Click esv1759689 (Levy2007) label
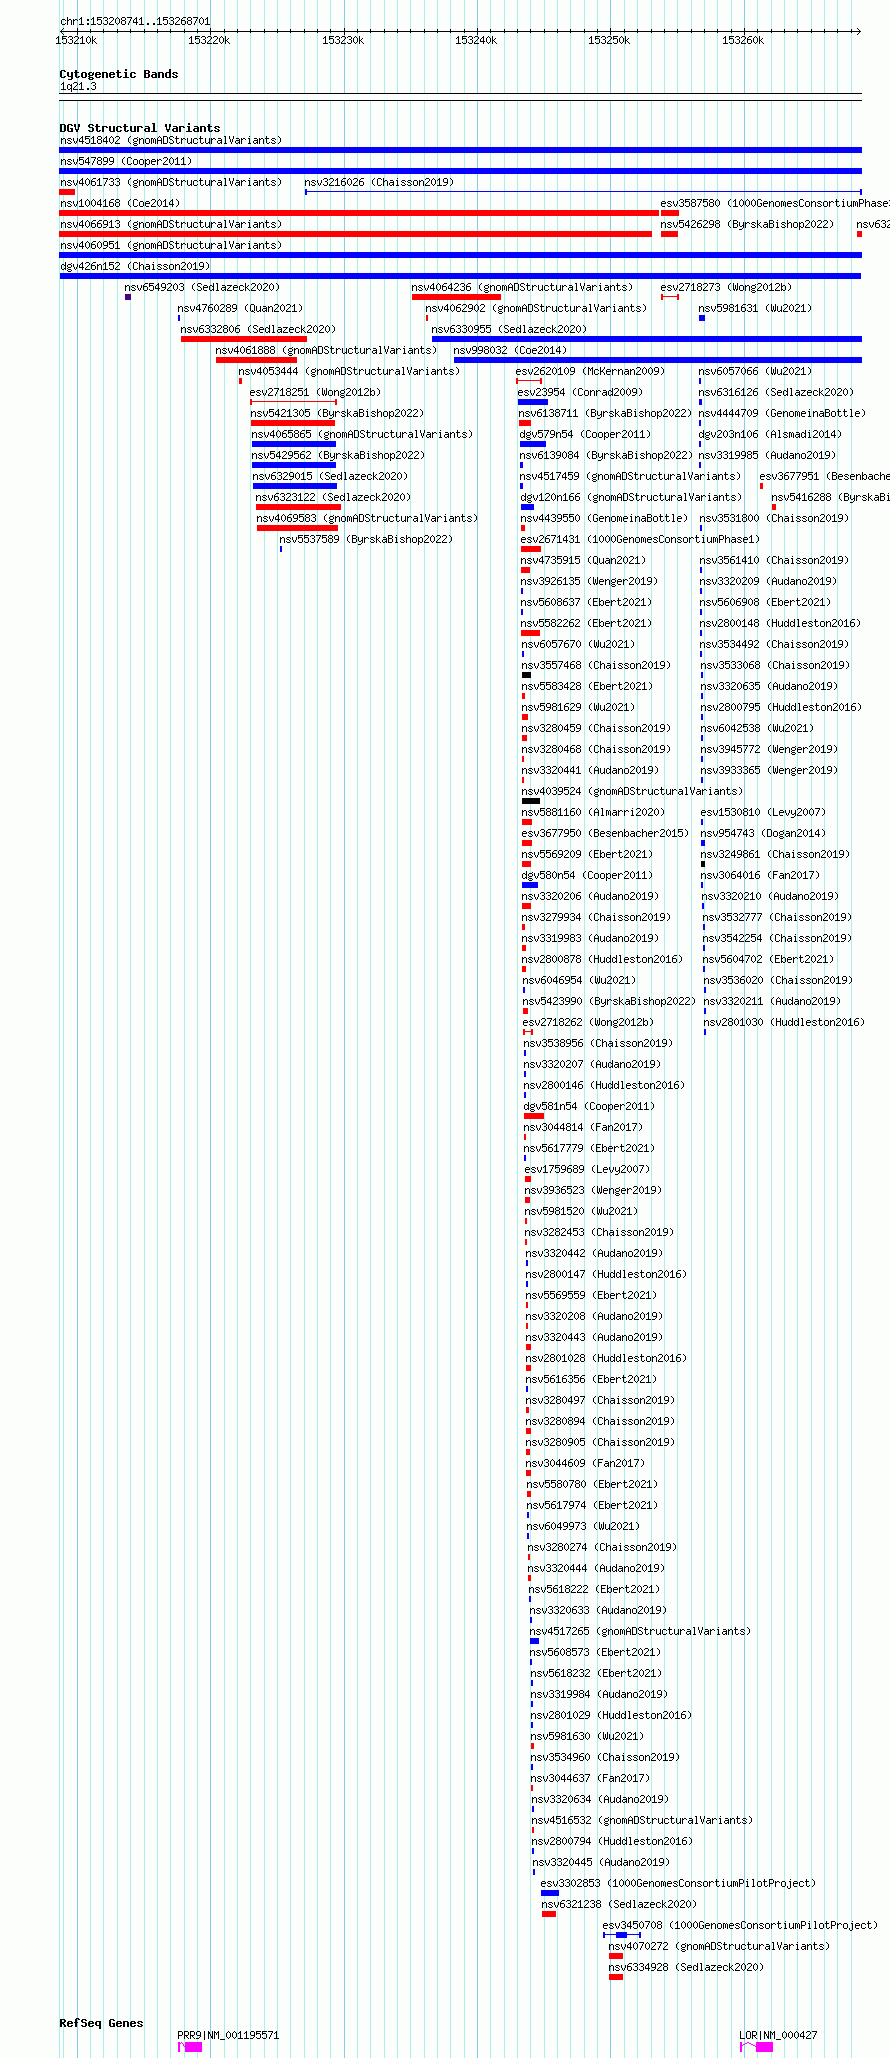The image size is (890, 2058). pos(587,1169)
